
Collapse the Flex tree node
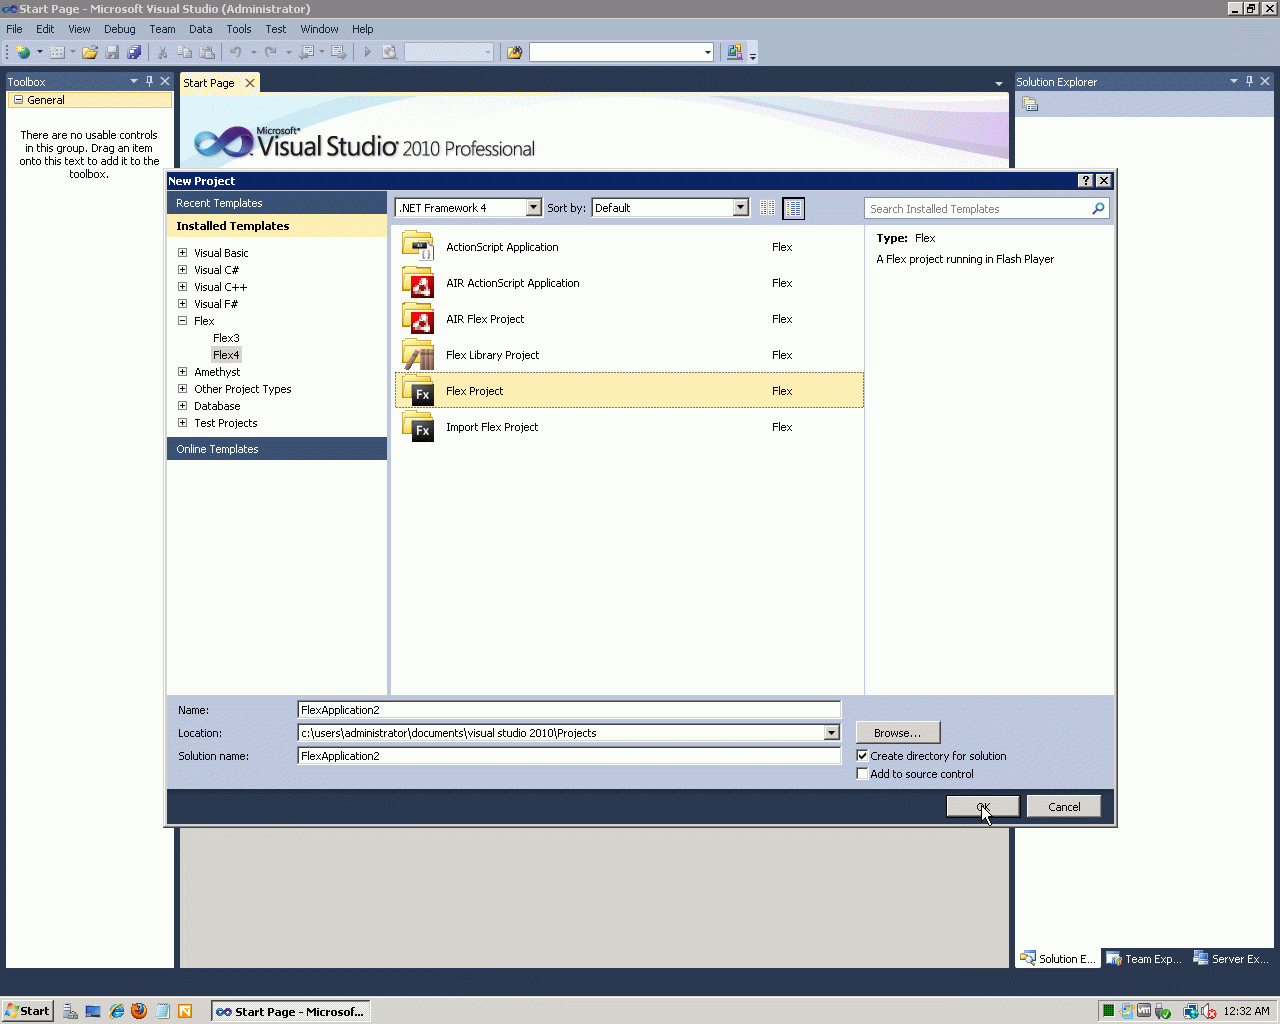[x=182, y=321]
